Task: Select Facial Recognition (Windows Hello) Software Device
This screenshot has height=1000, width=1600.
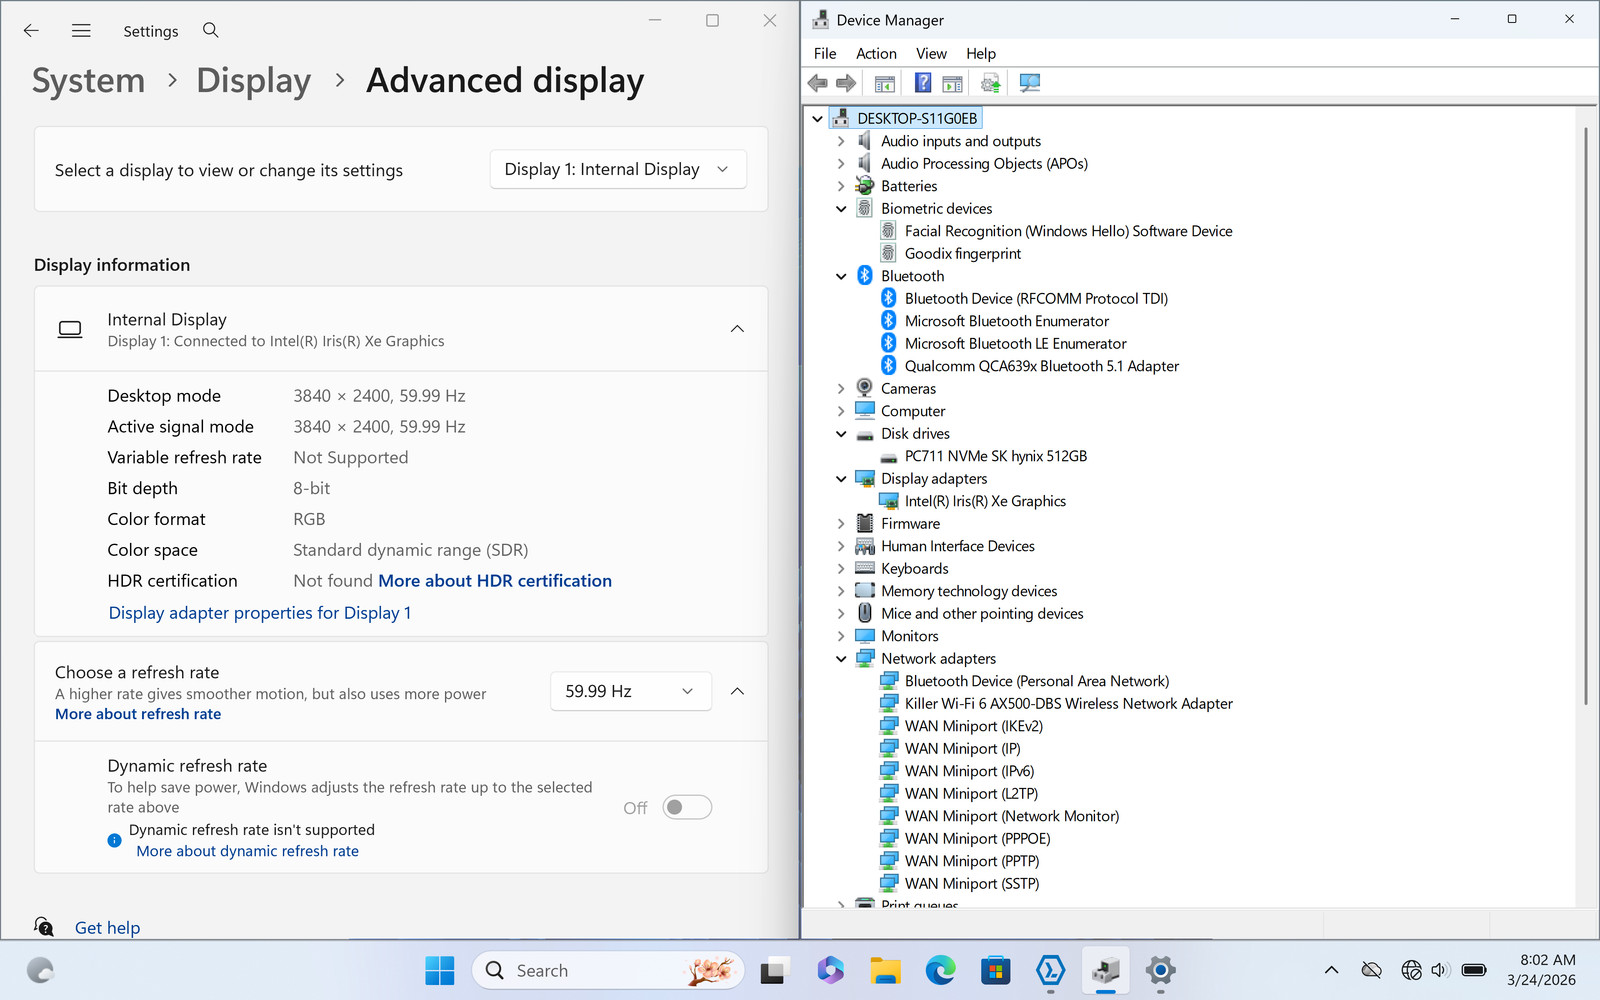Action: click(x=1068, y=231)
